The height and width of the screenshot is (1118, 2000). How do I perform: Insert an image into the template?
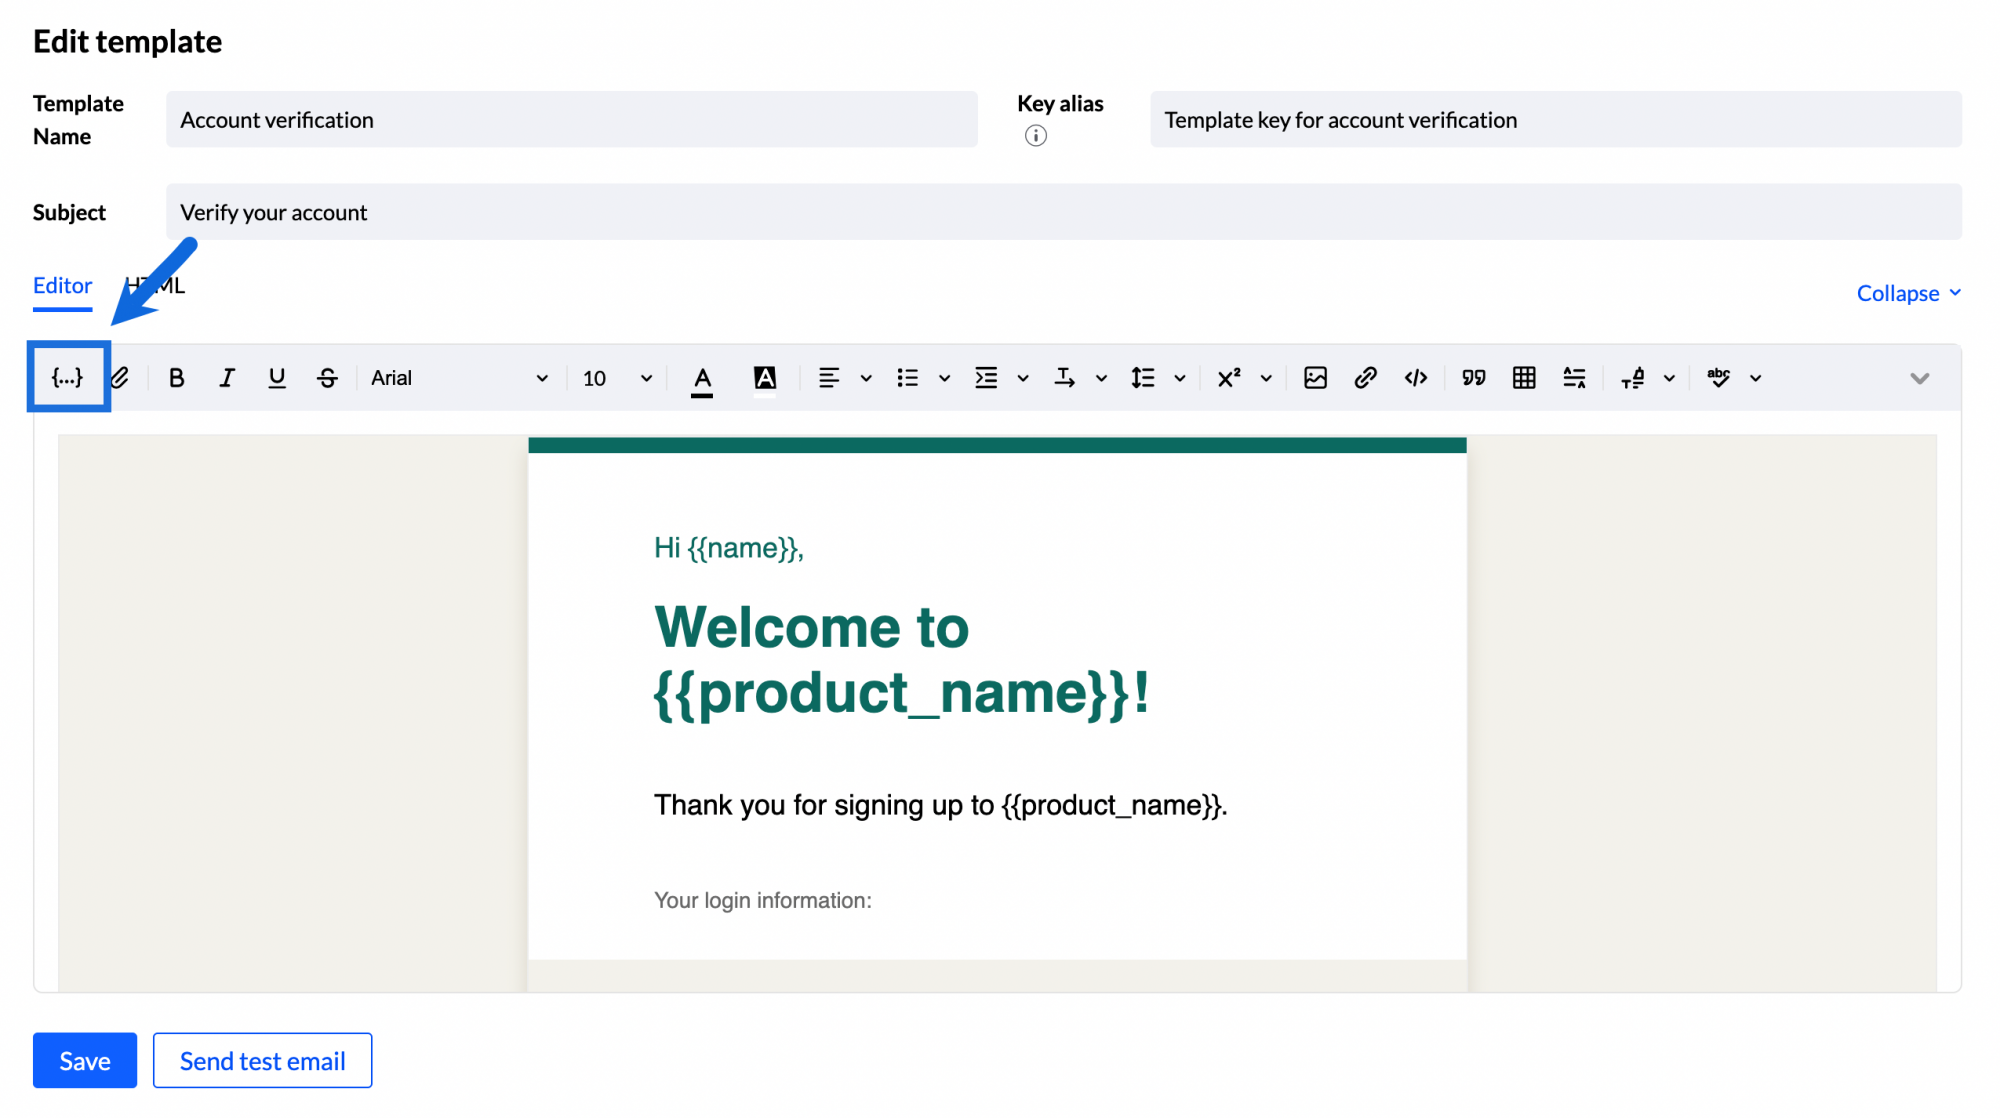(1315, 377)
